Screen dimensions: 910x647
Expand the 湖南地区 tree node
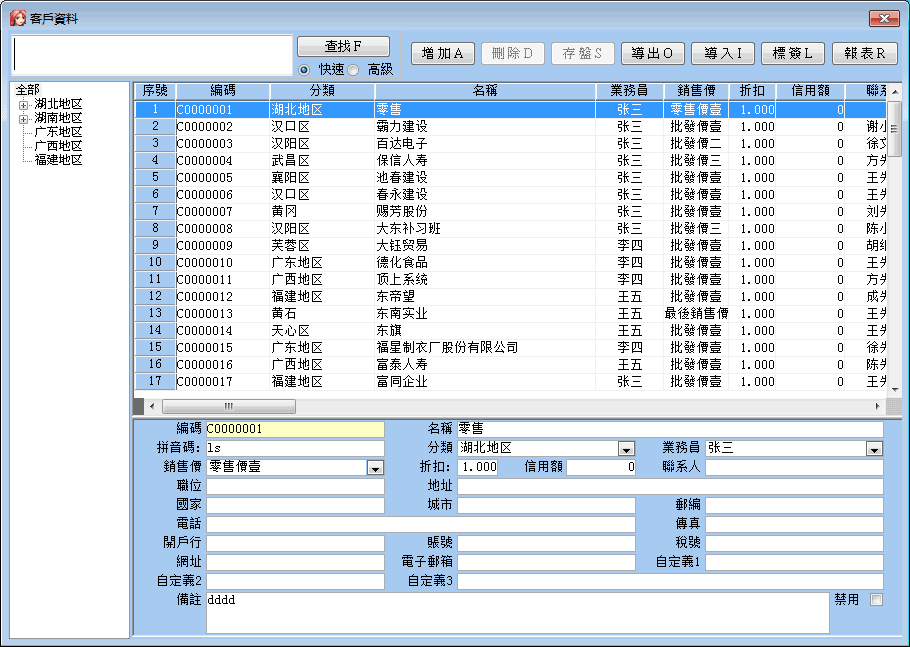point(24,118)
